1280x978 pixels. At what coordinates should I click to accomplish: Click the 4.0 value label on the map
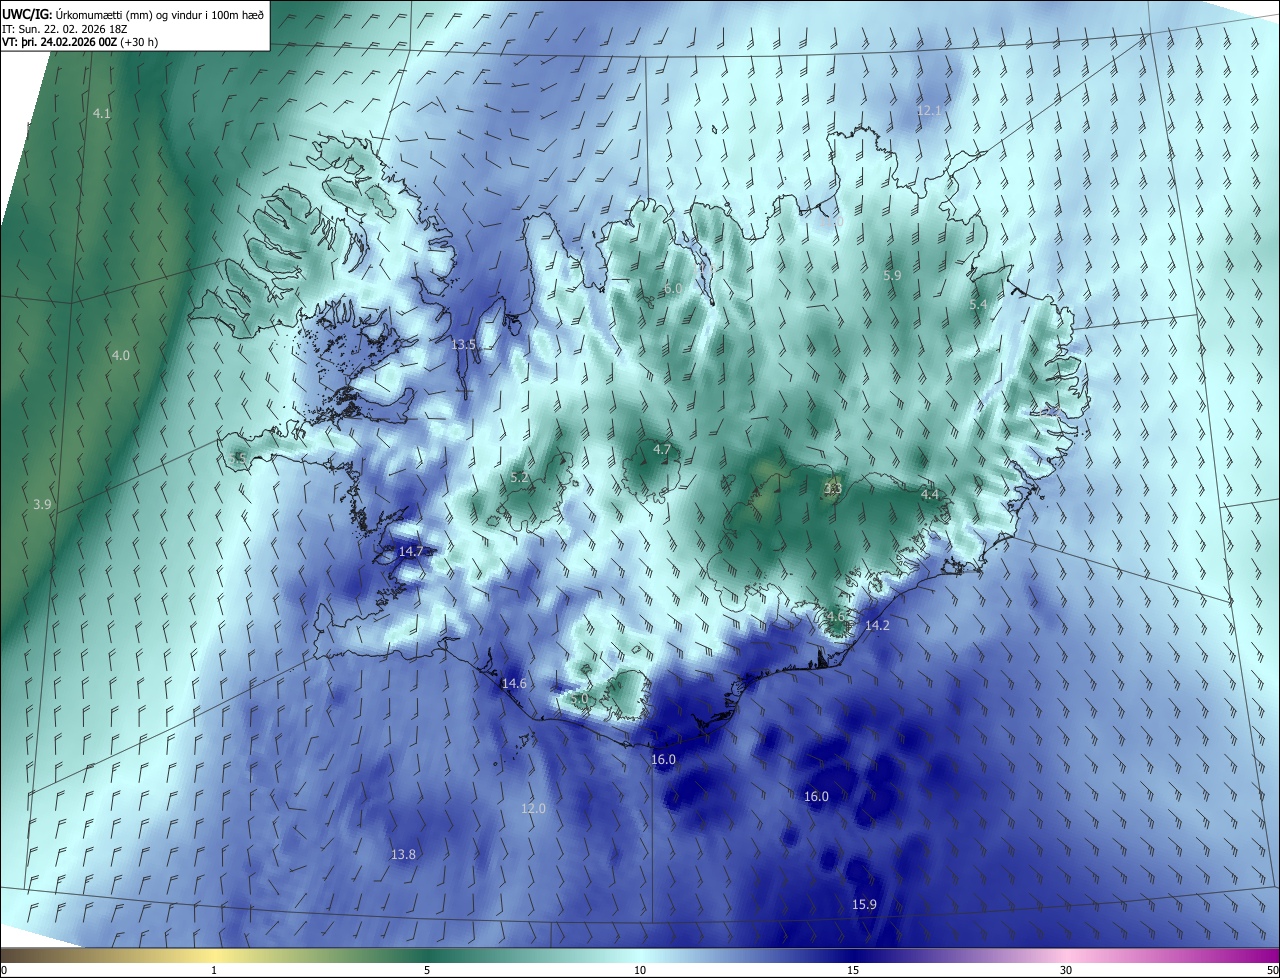point(120,356)
